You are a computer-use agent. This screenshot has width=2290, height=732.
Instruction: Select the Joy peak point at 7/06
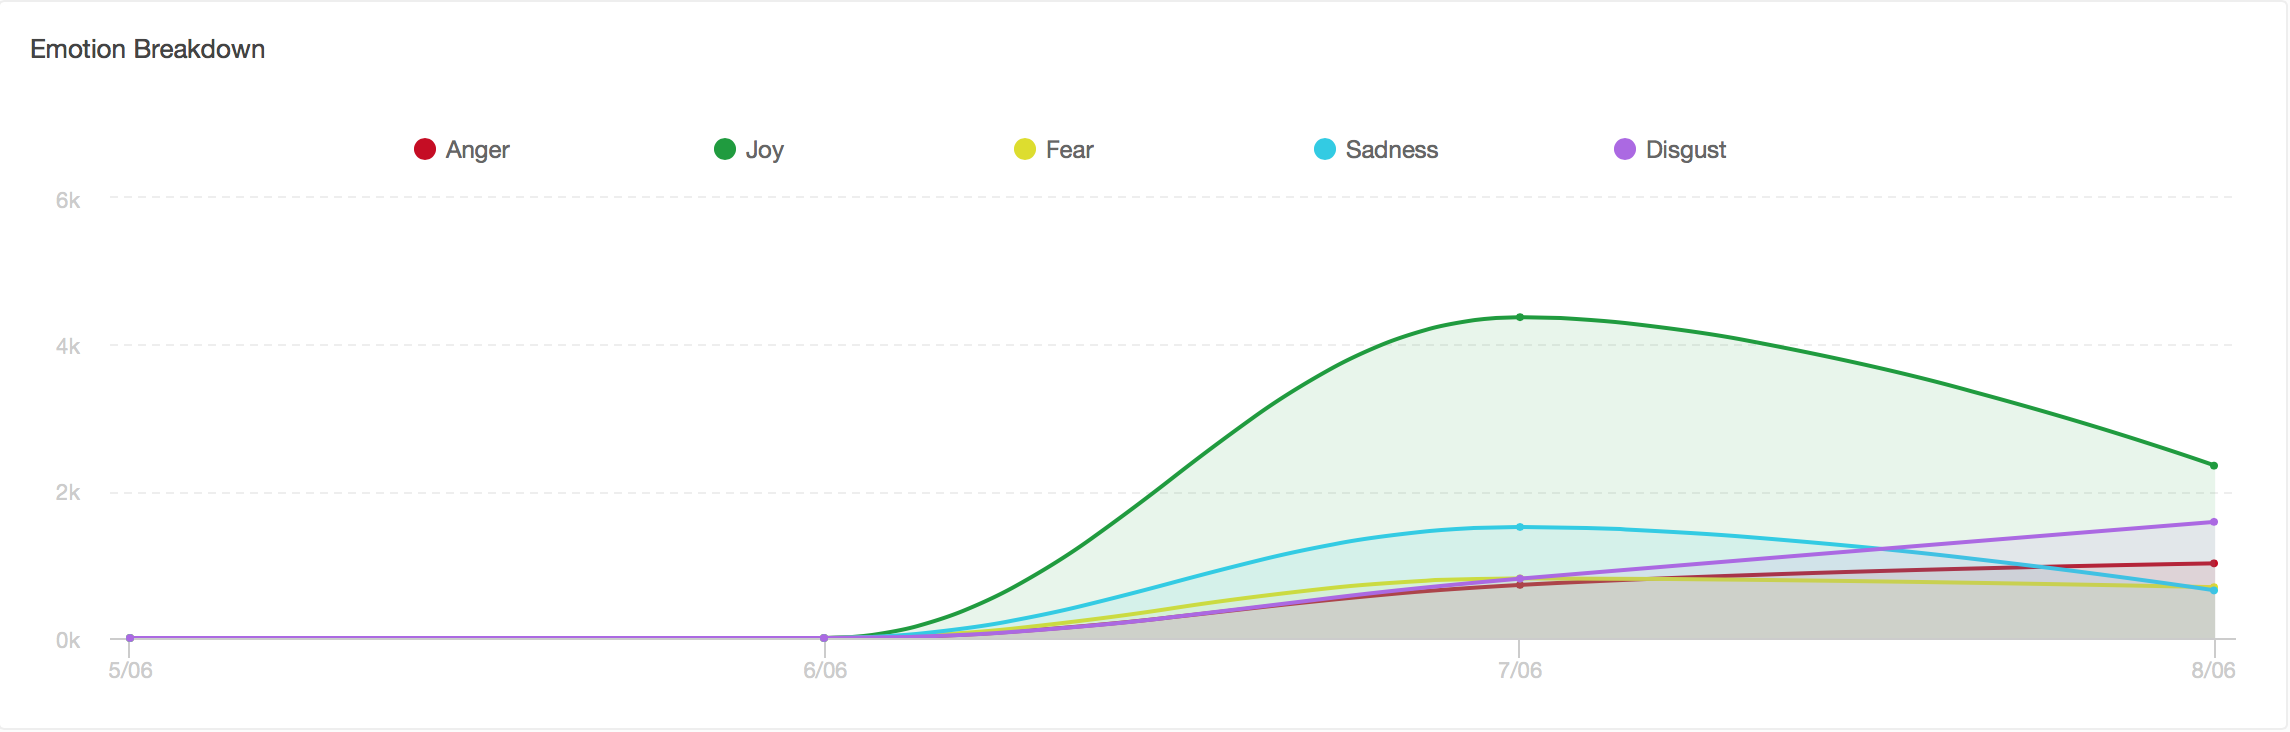(1520, 317)
